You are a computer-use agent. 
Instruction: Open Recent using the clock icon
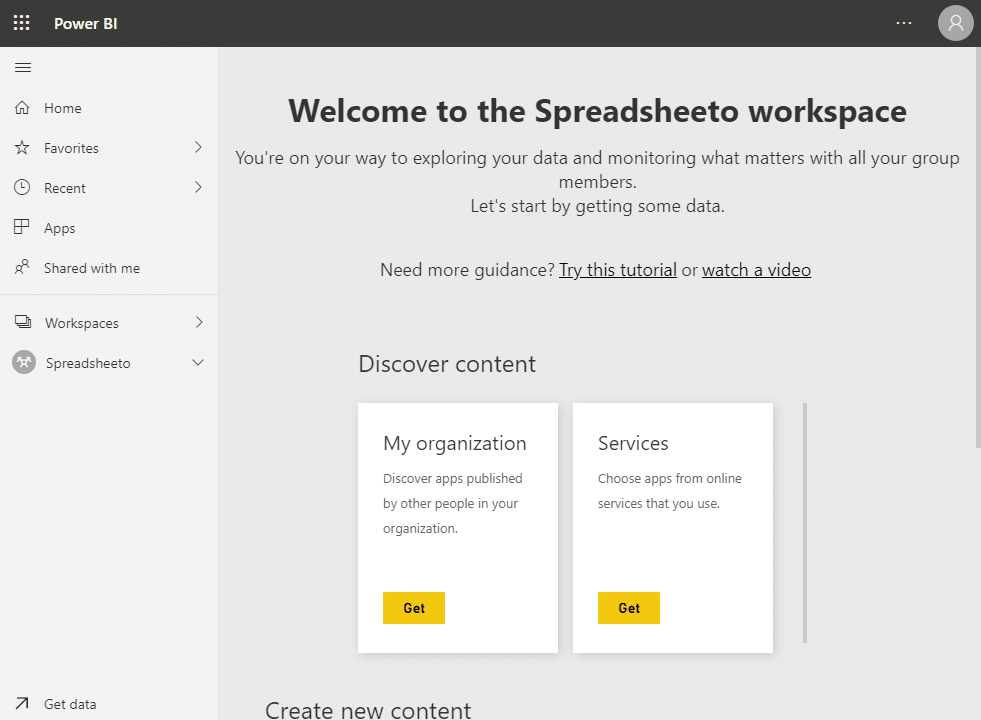point(22,187)
